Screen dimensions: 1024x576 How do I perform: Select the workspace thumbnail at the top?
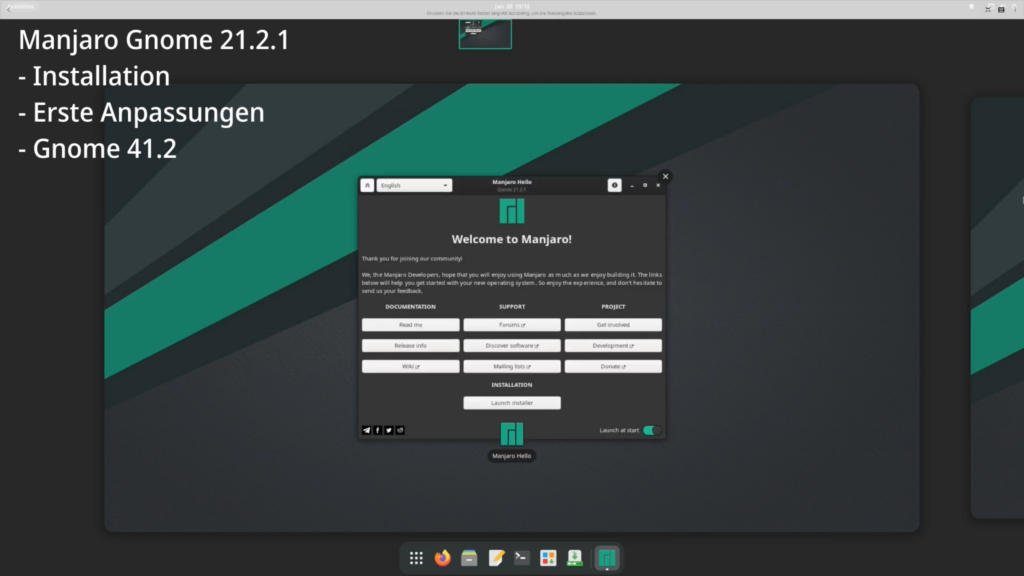pos(485,34)
